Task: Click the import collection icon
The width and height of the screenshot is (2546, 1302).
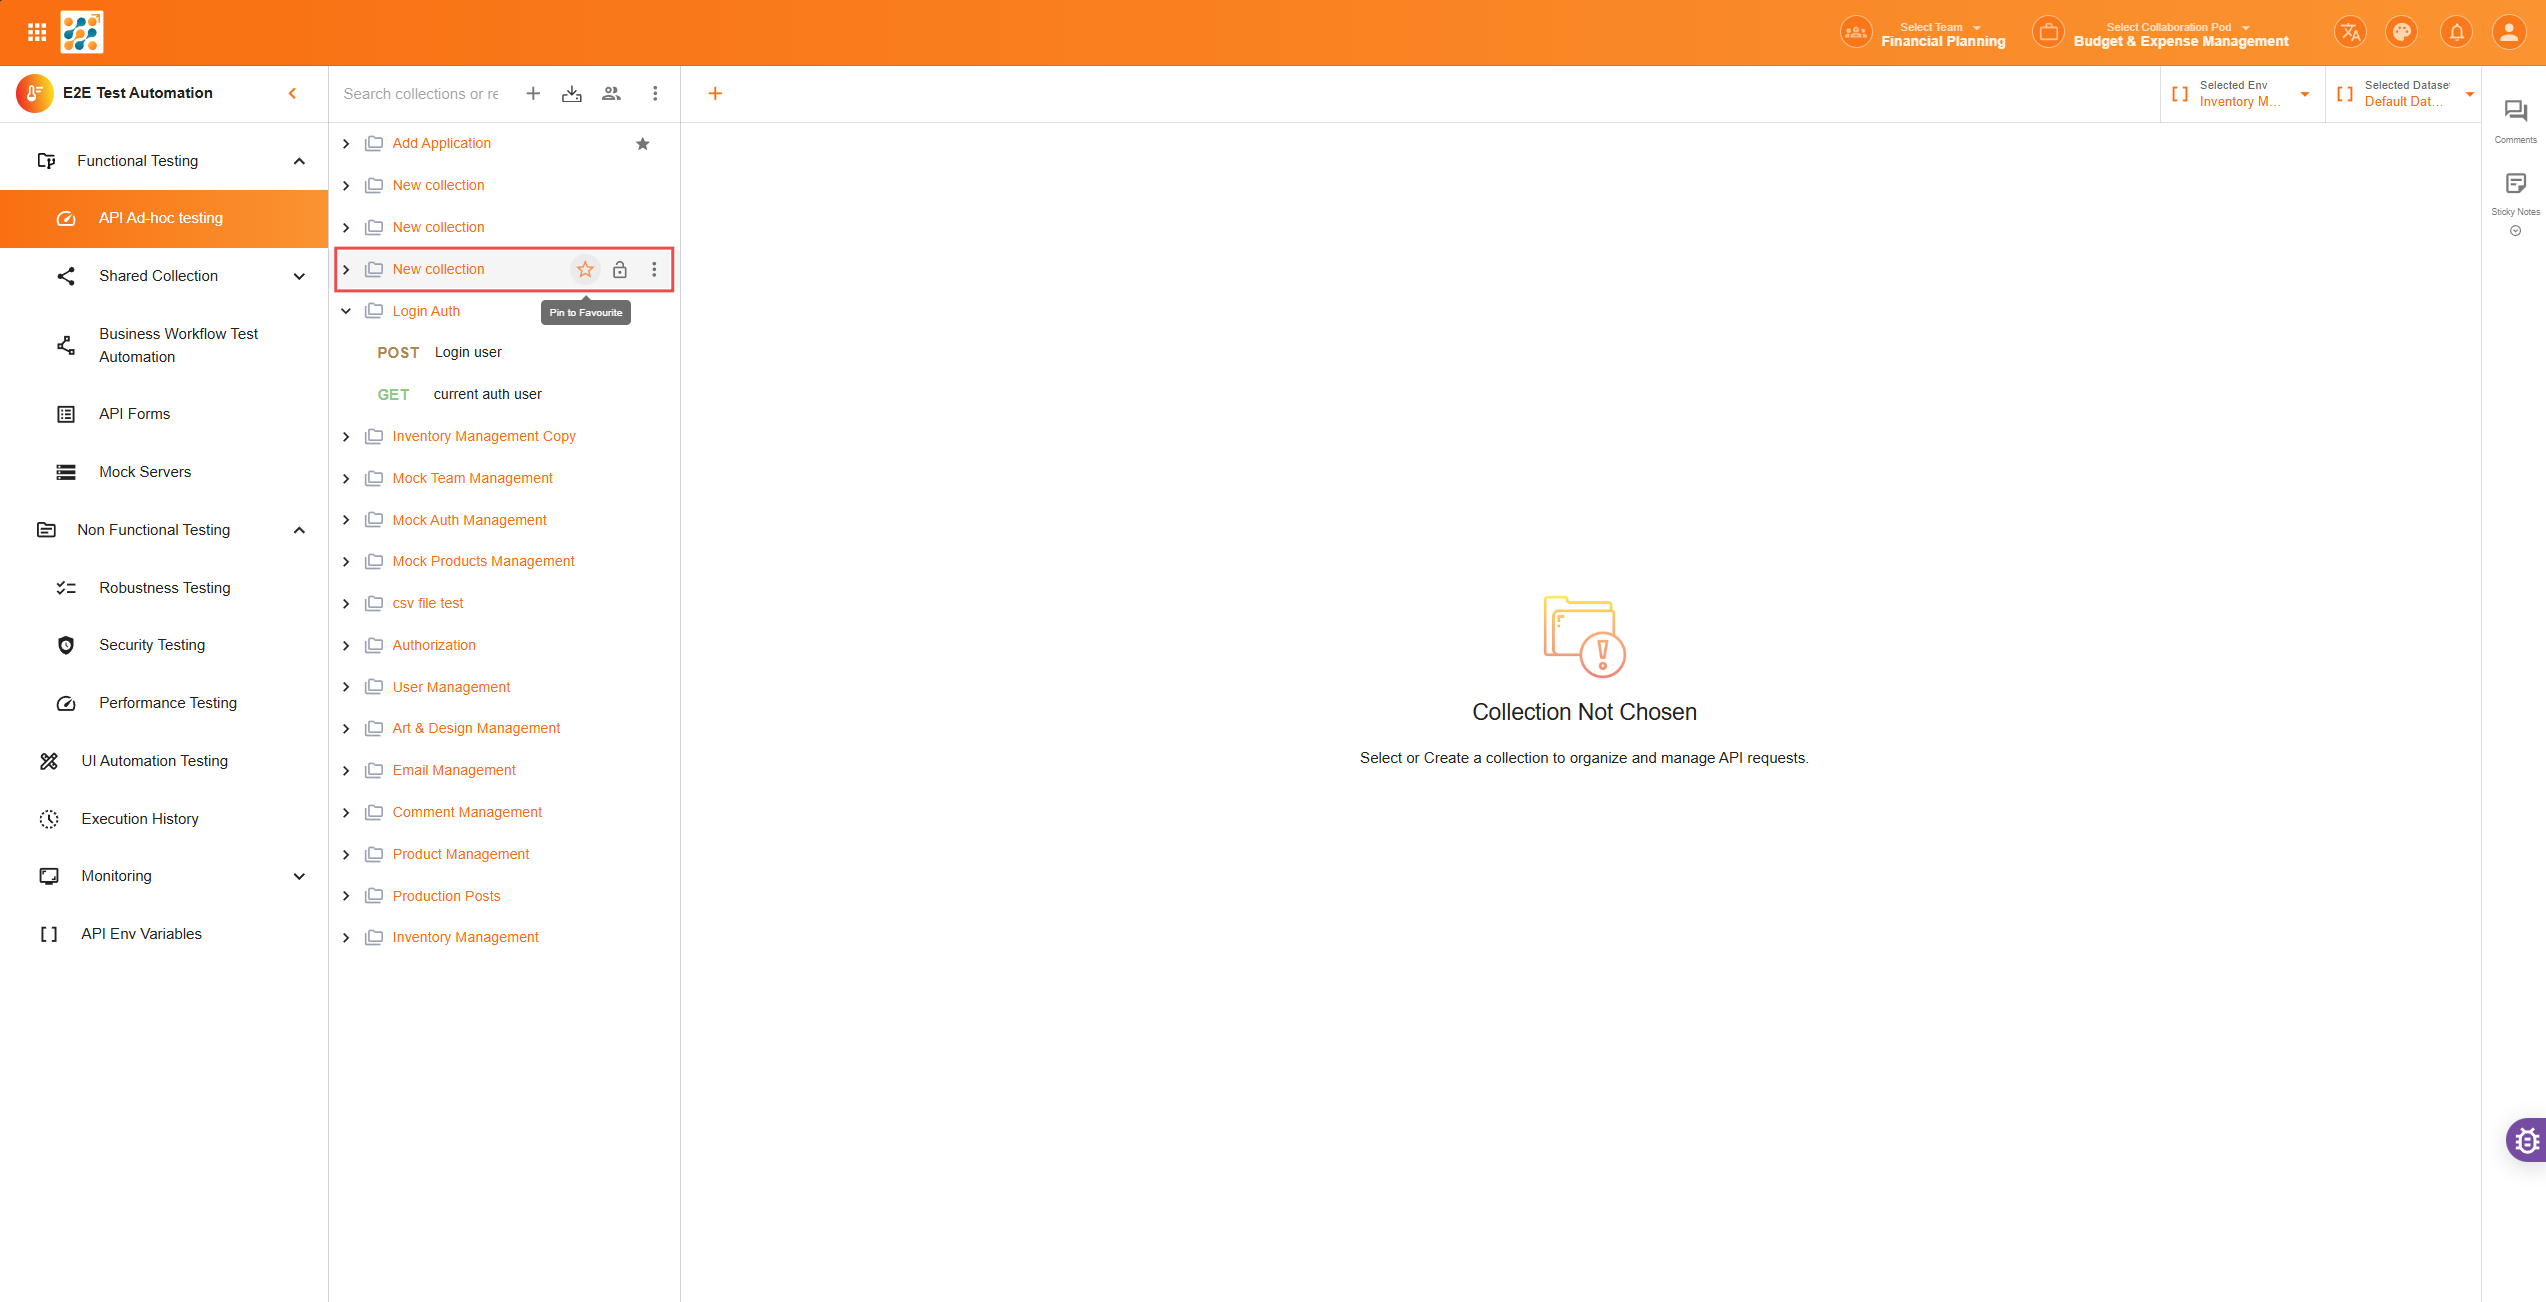Action: 572,94
